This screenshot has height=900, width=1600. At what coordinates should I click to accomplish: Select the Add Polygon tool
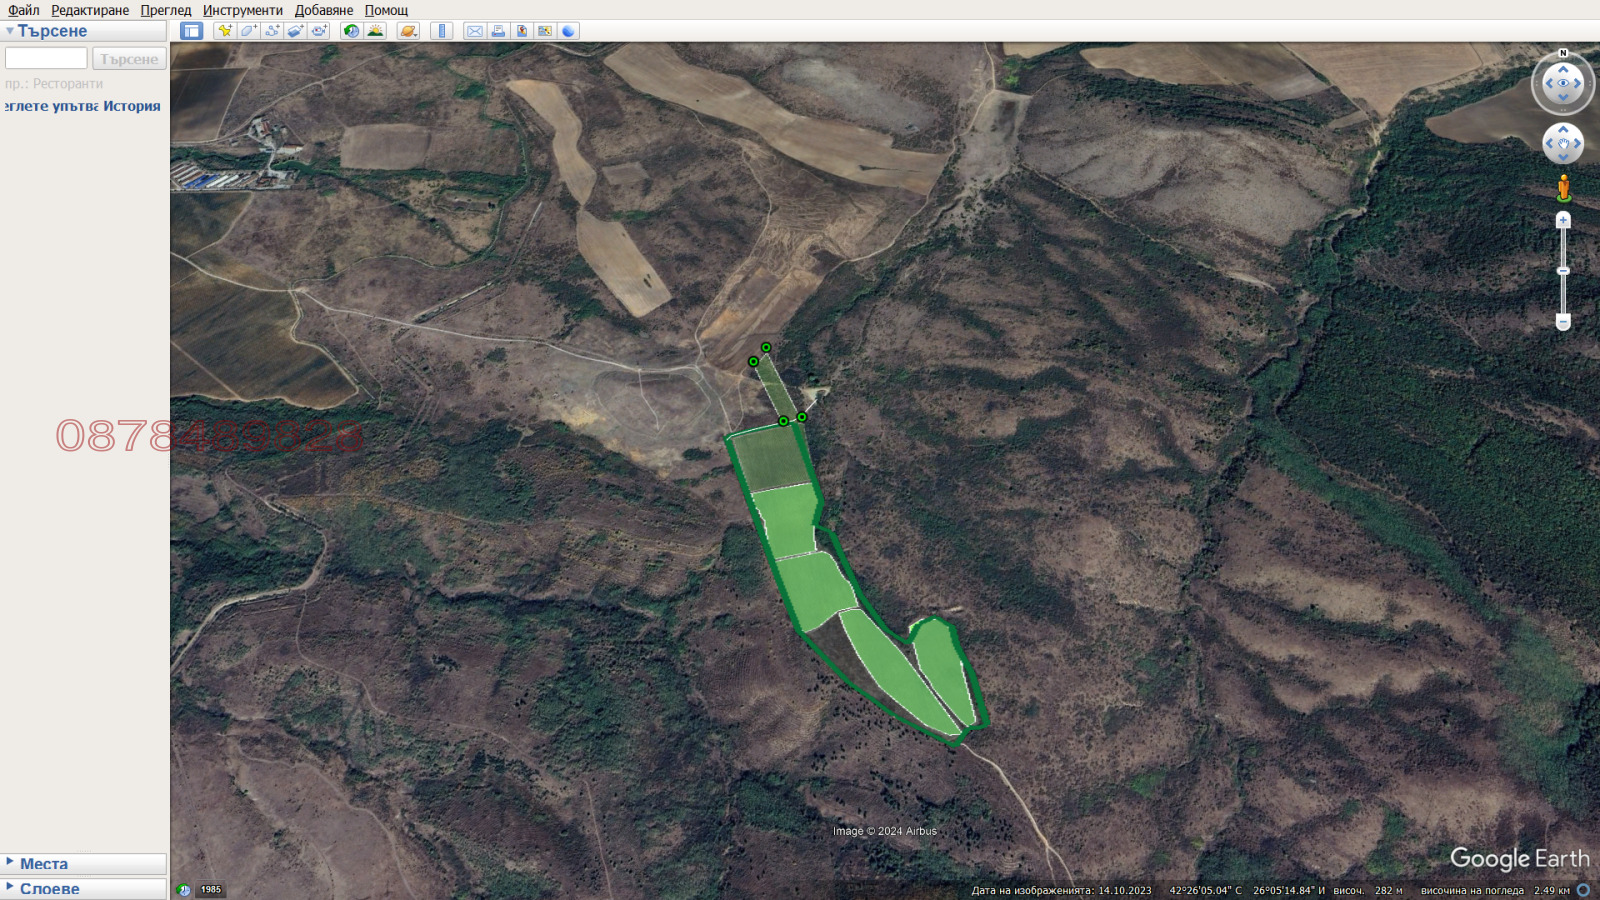[x=248, y=31]
